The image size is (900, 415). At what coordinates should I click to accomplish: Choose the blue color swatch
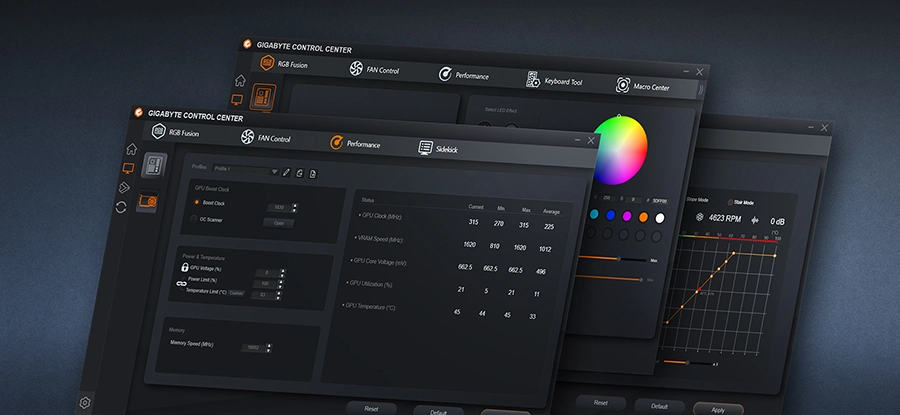point(611,215)
